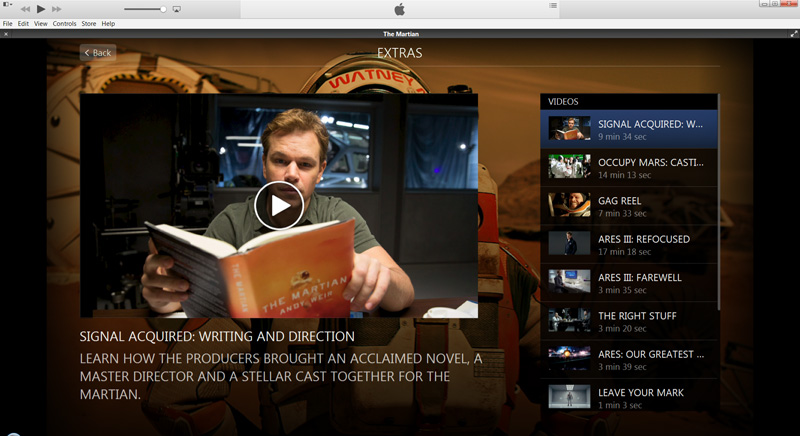Click the play button in iTunes toolbar
800x436 pixels.
coord(41,9)
